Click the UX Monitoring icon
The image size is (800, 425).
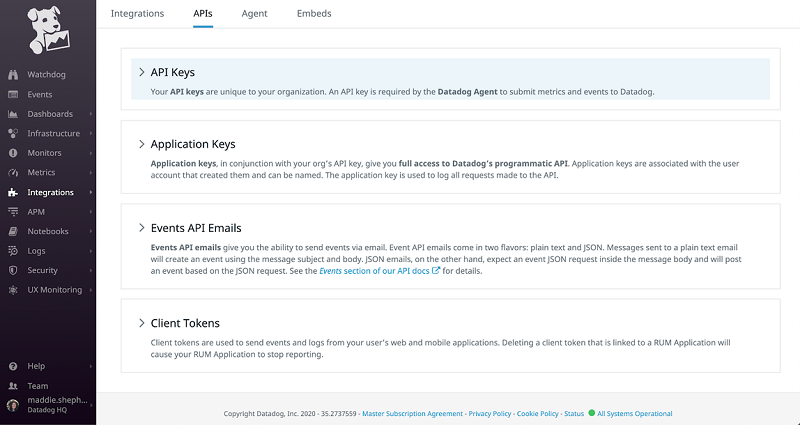pyautogui.click(x=13, y=290)
